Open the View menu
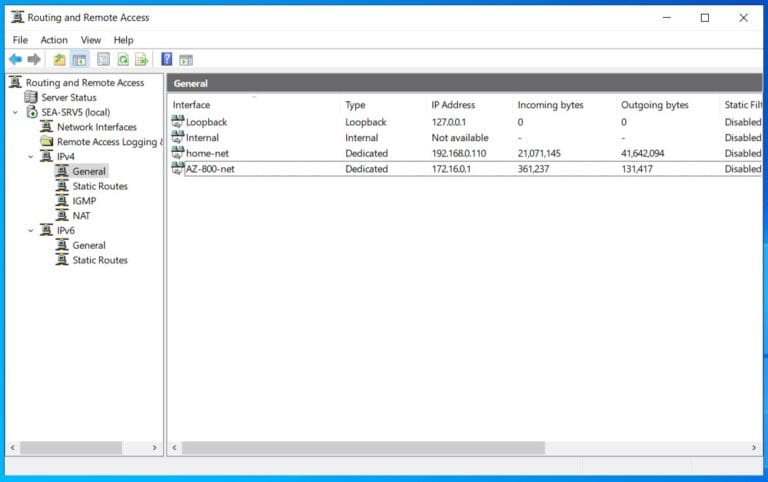 point(91,40)
